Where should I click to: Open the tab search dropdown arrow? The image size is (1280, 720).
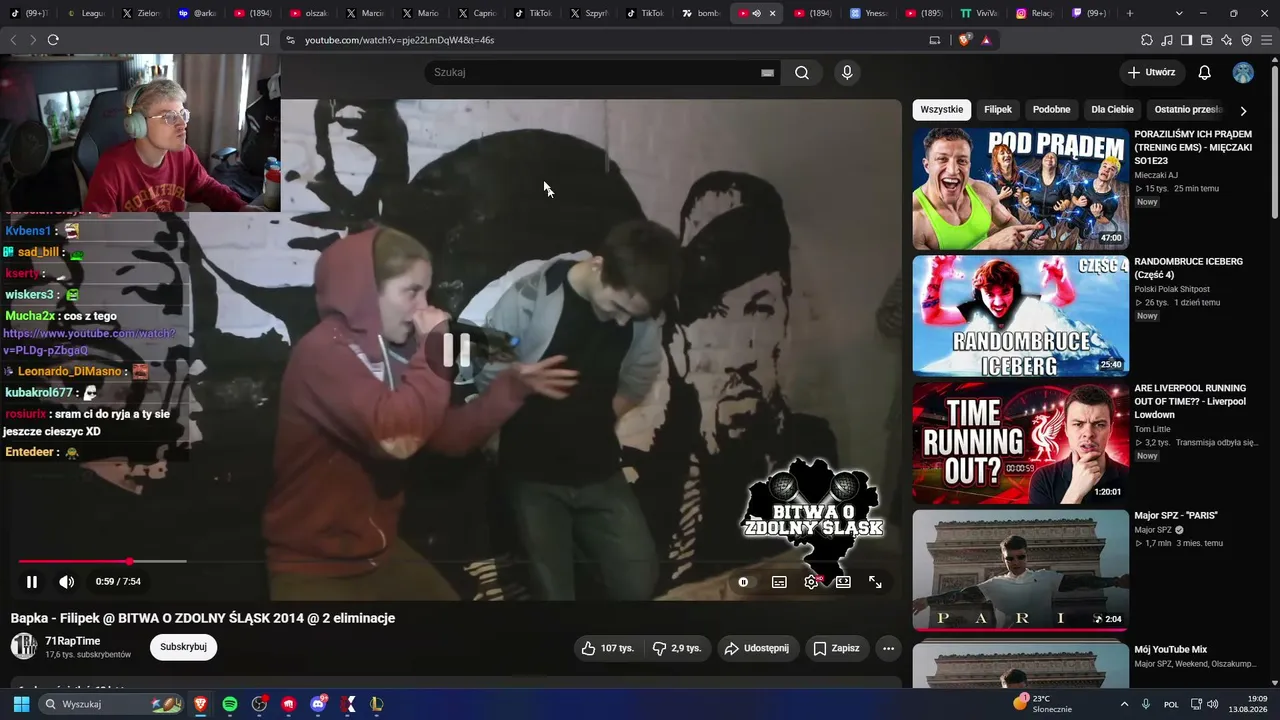(x=1179, y=14)
